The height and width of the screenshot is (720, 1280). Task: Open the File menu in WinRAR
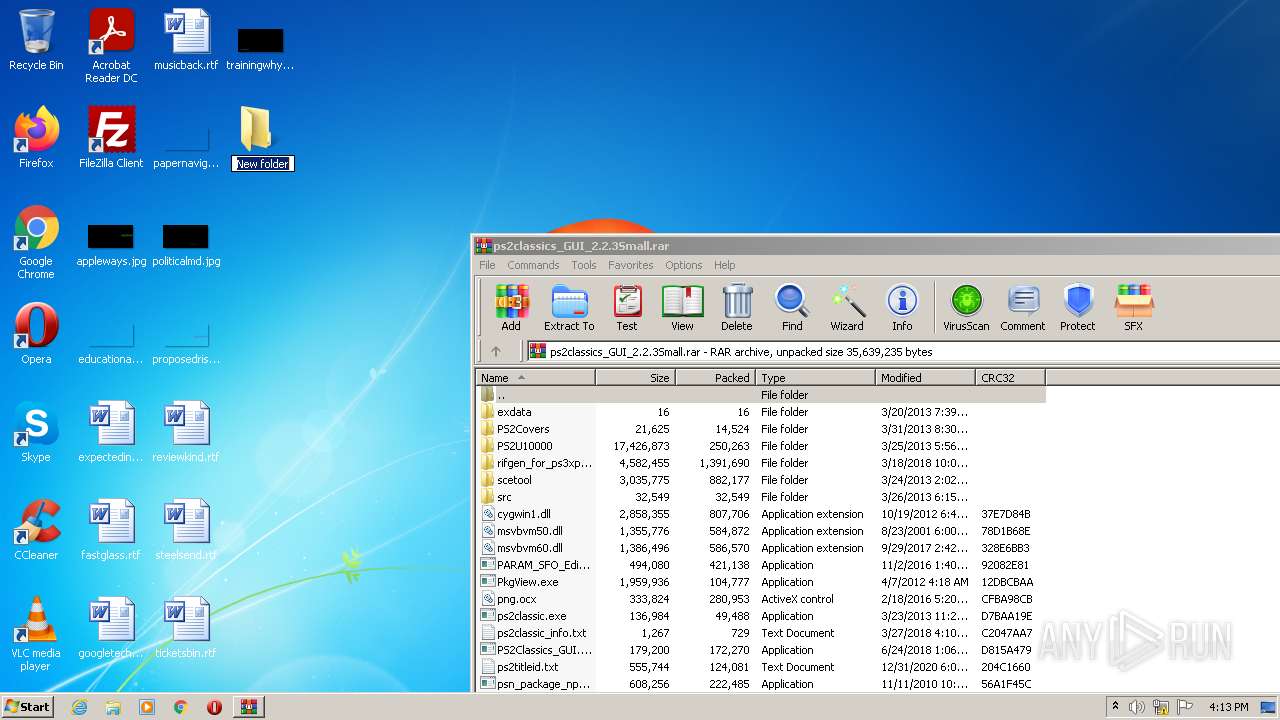pos(487,265)
